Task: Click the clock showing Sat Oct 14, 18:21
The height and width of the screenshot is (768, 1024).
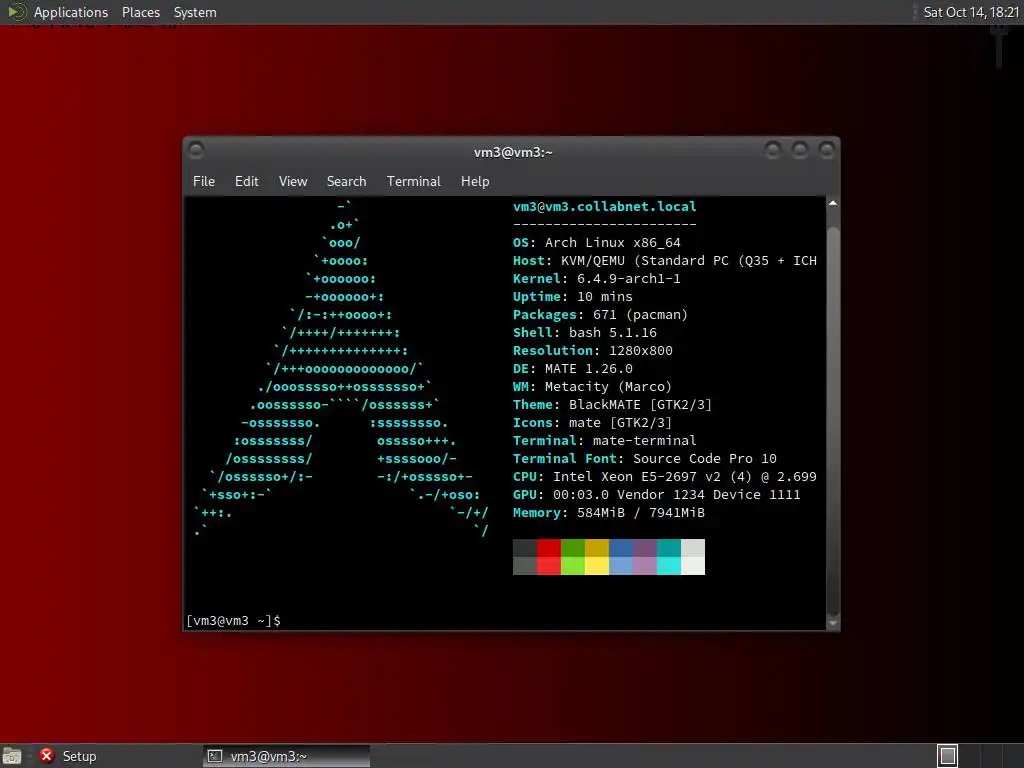Action: click(x=970, y=12)
